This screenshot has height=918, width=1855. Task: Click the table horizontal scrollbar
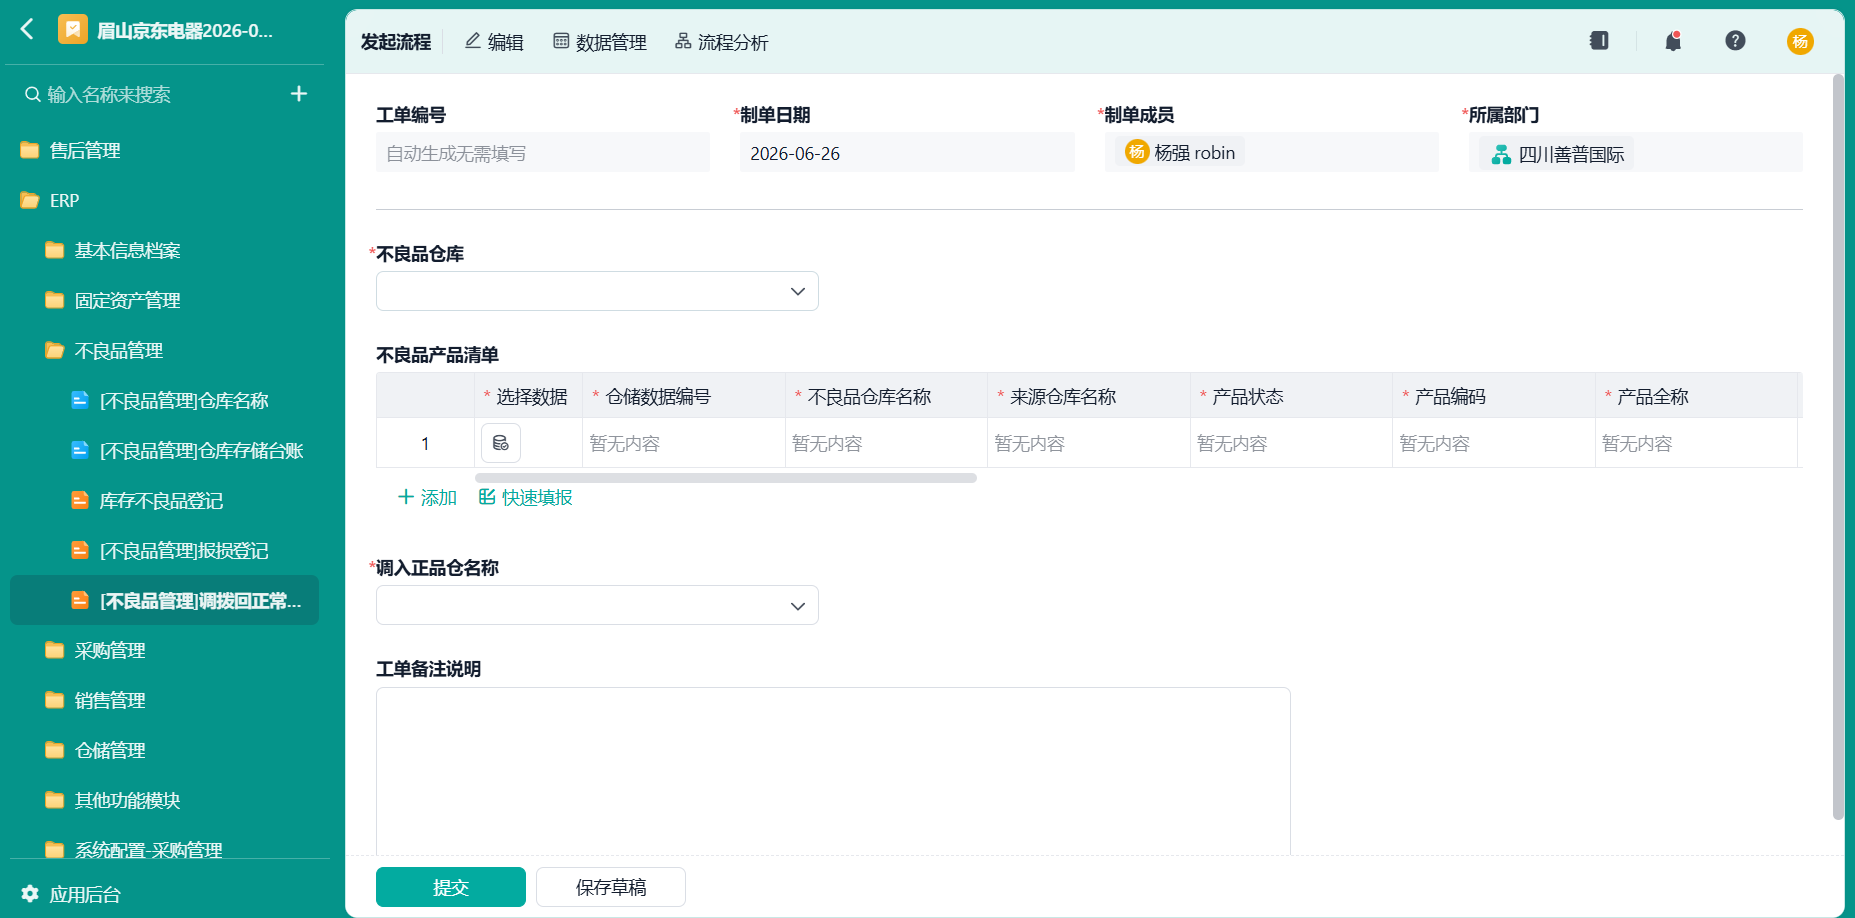click(x=726, y=478)
